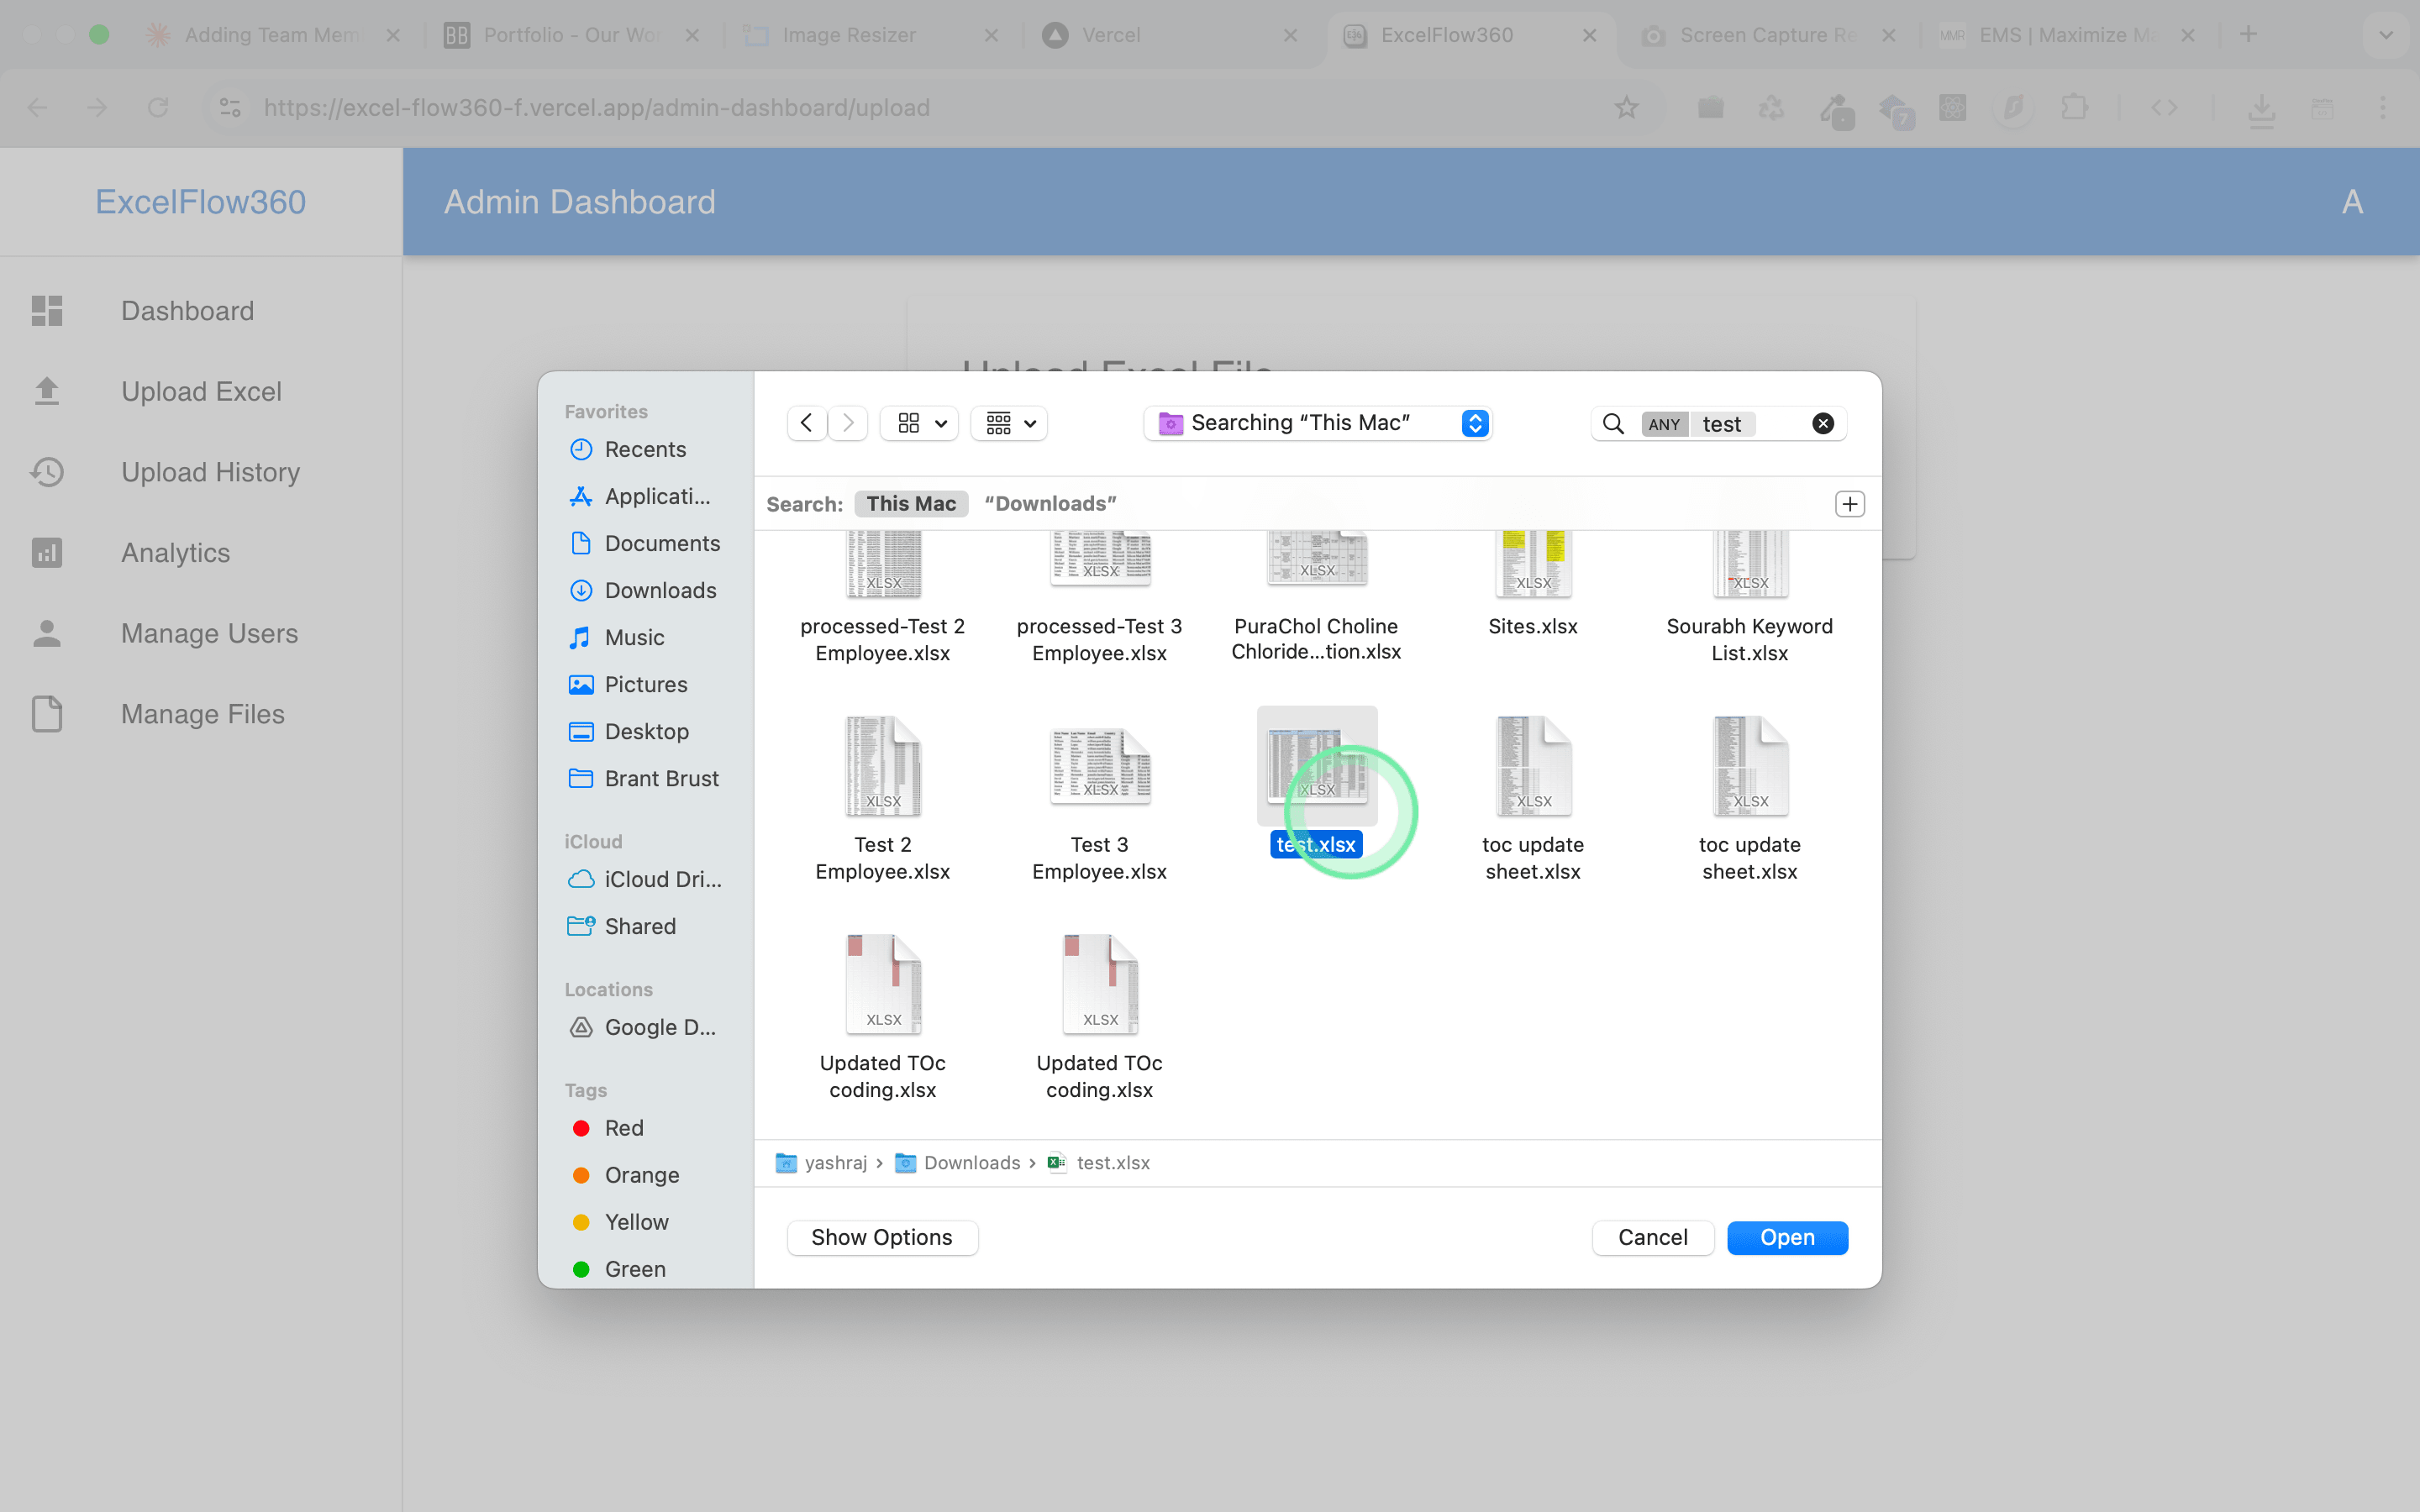Open the group-by options dropdown
The height and width of the screenshot is (1512, 2420).
click(1009, 423)
